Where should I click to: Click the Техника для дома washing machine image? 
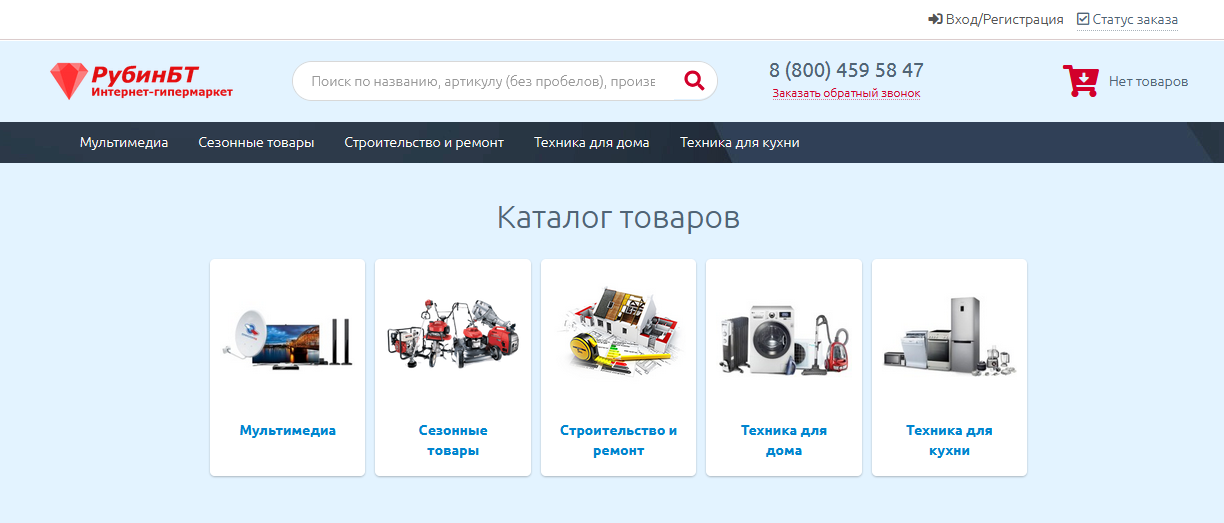coord(784,340)
